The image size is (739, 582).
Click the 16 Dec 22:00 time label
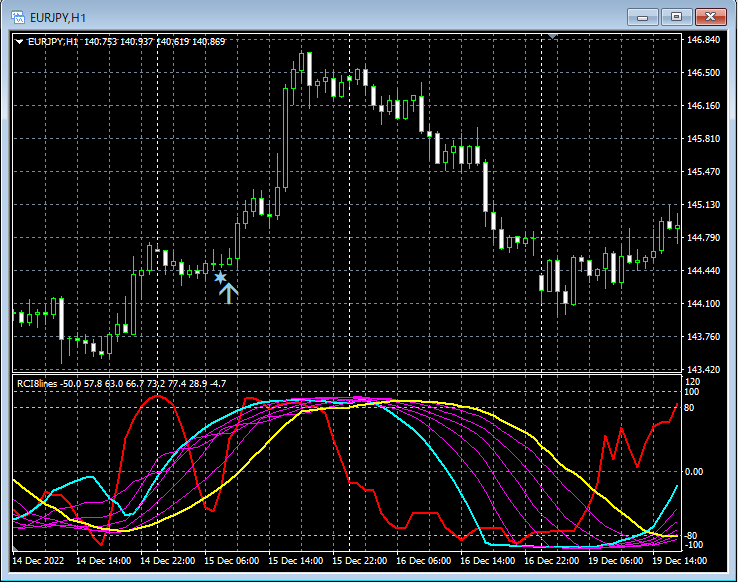(x=552, y=561)
